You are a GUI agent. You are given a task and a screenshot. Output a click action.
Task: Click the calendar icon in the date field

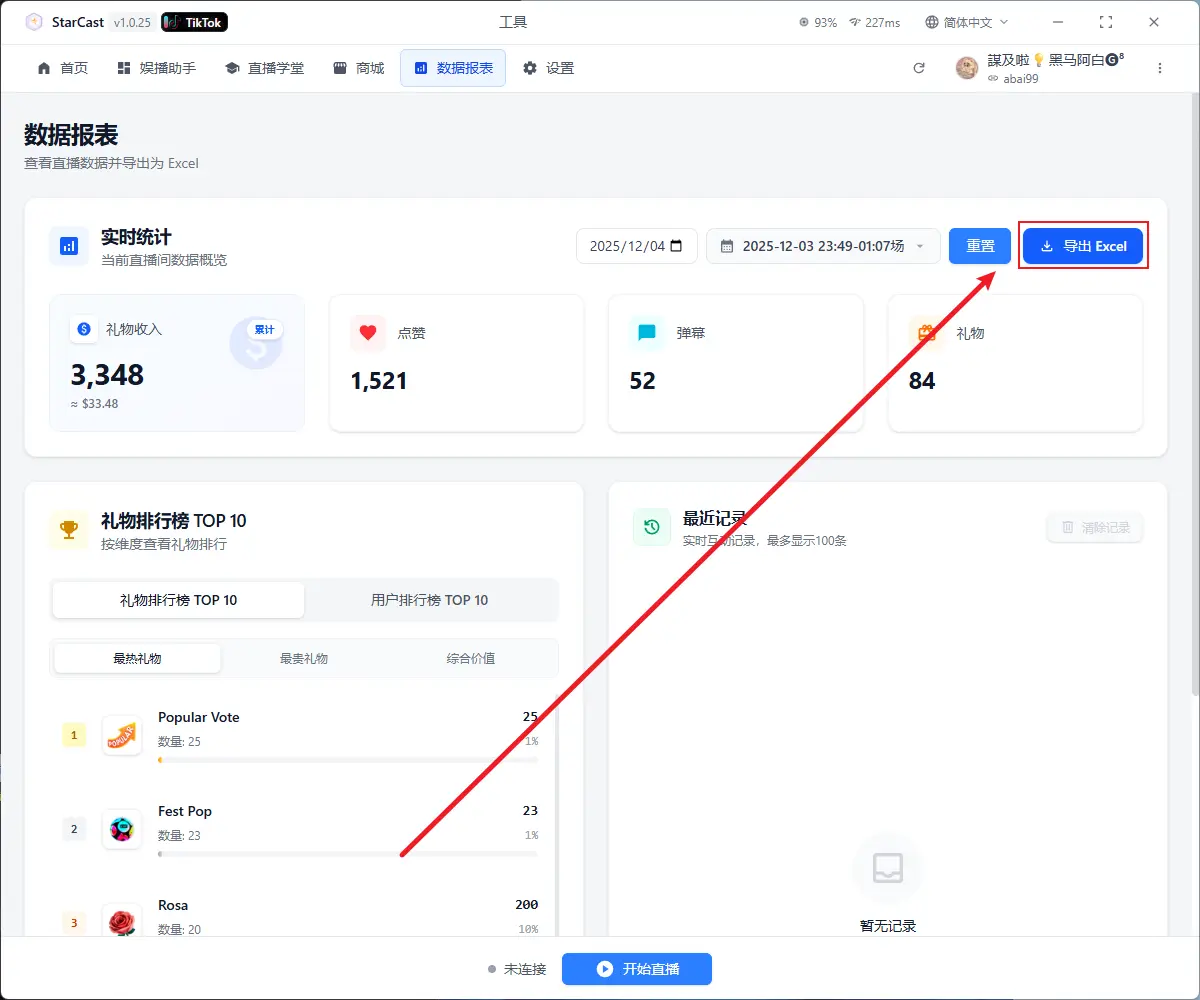676,246
